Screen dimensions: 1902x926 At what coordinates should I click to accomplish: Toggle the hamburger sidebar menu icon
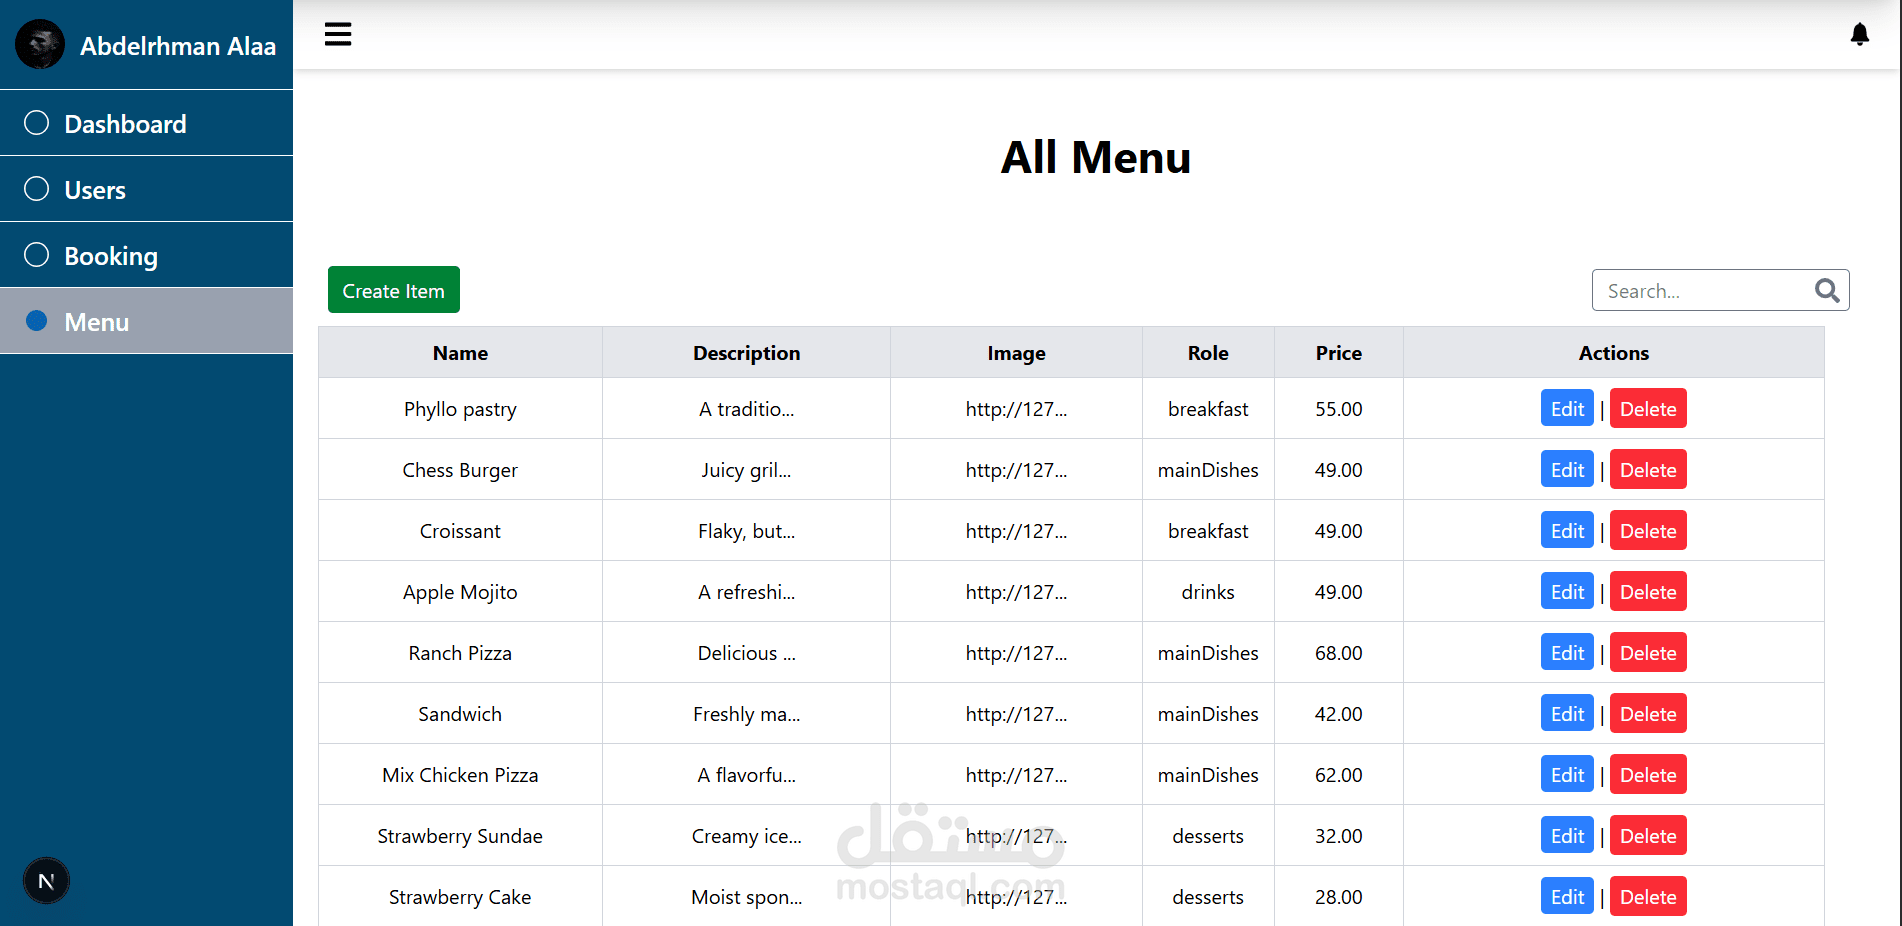click(338, 34)
